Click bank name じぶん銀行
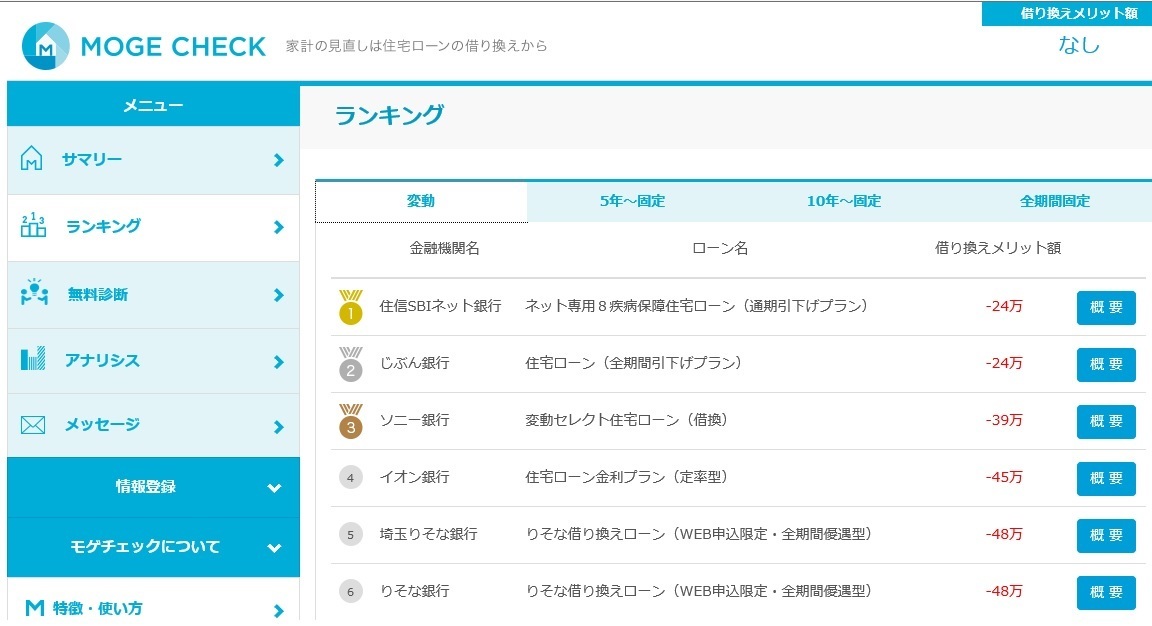Image resolution: width=1152 pixels, height=626 pixels. coord(414,363)
